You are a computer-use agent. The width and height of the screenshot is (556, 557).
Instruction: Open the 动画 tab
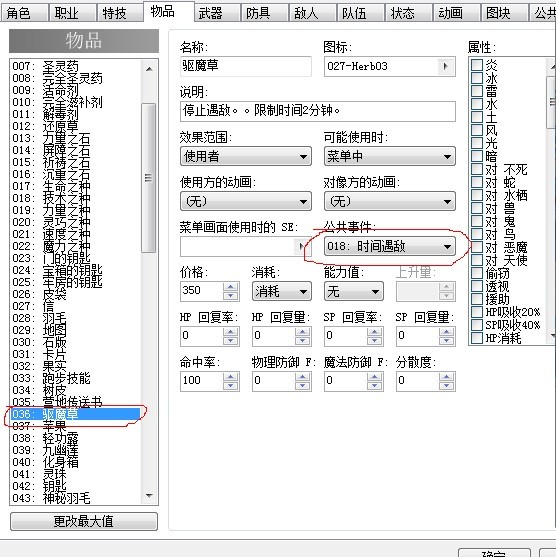(x=456, y=13)
